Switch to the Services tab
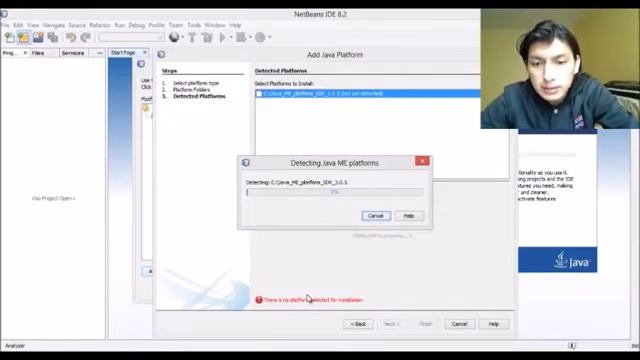 73,53
